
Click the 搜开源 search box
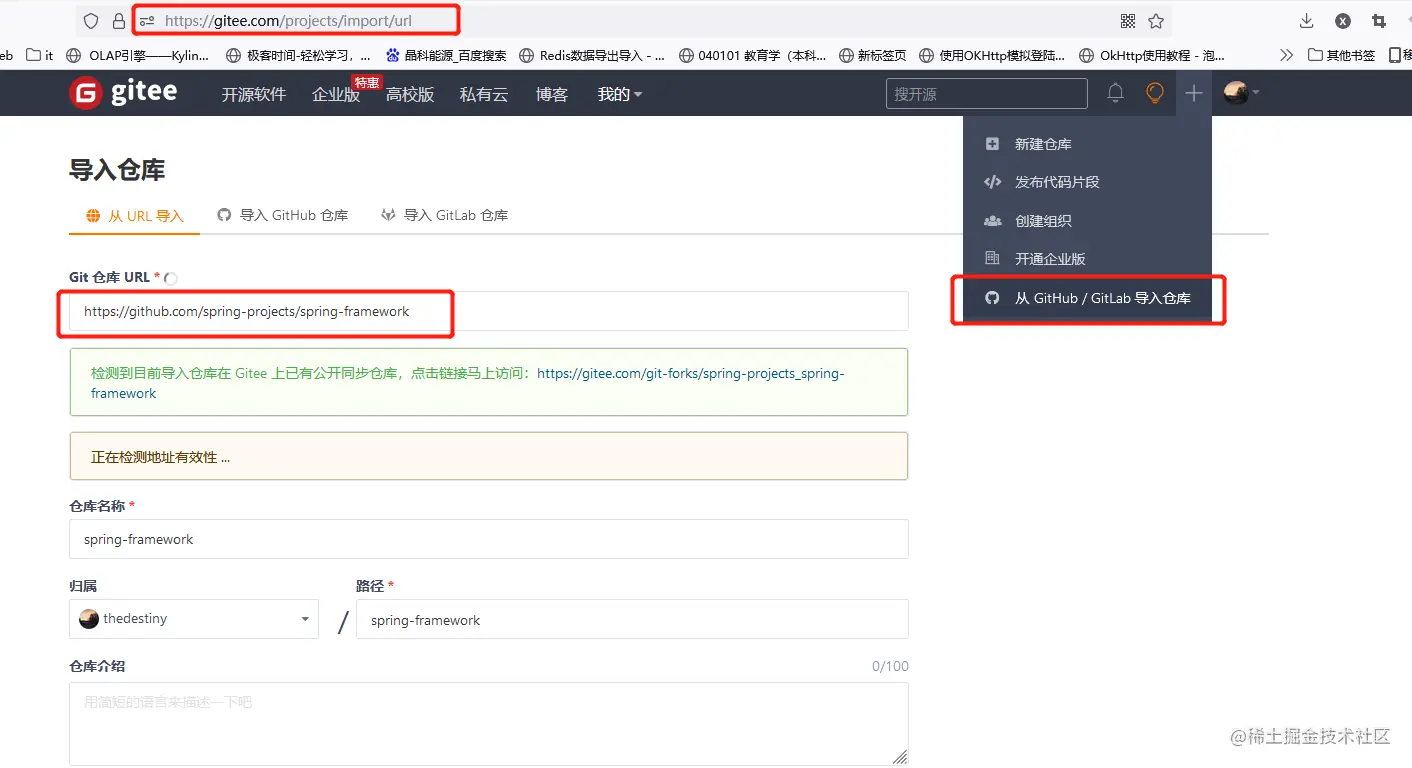(x=987, y=93)
